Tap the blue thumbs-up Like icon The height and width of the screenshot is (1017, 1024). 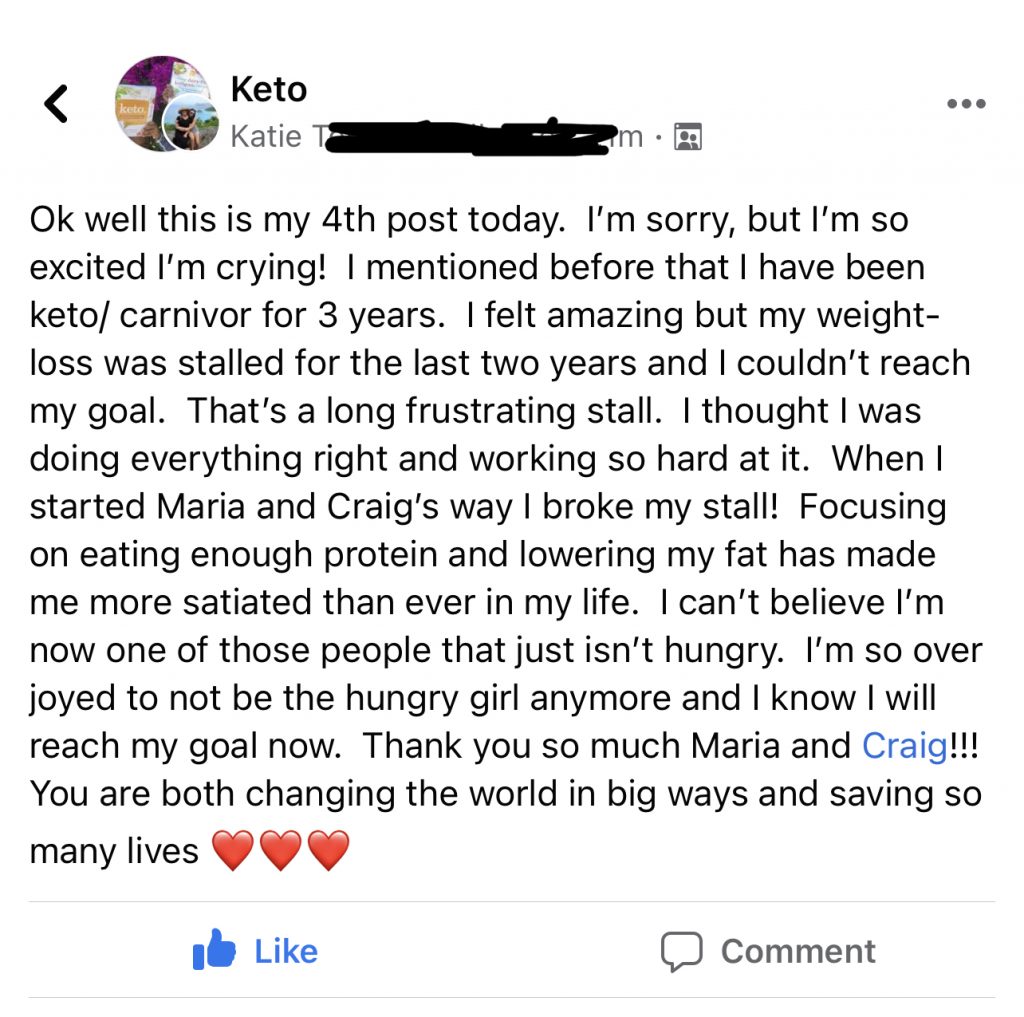pos(214,950)
